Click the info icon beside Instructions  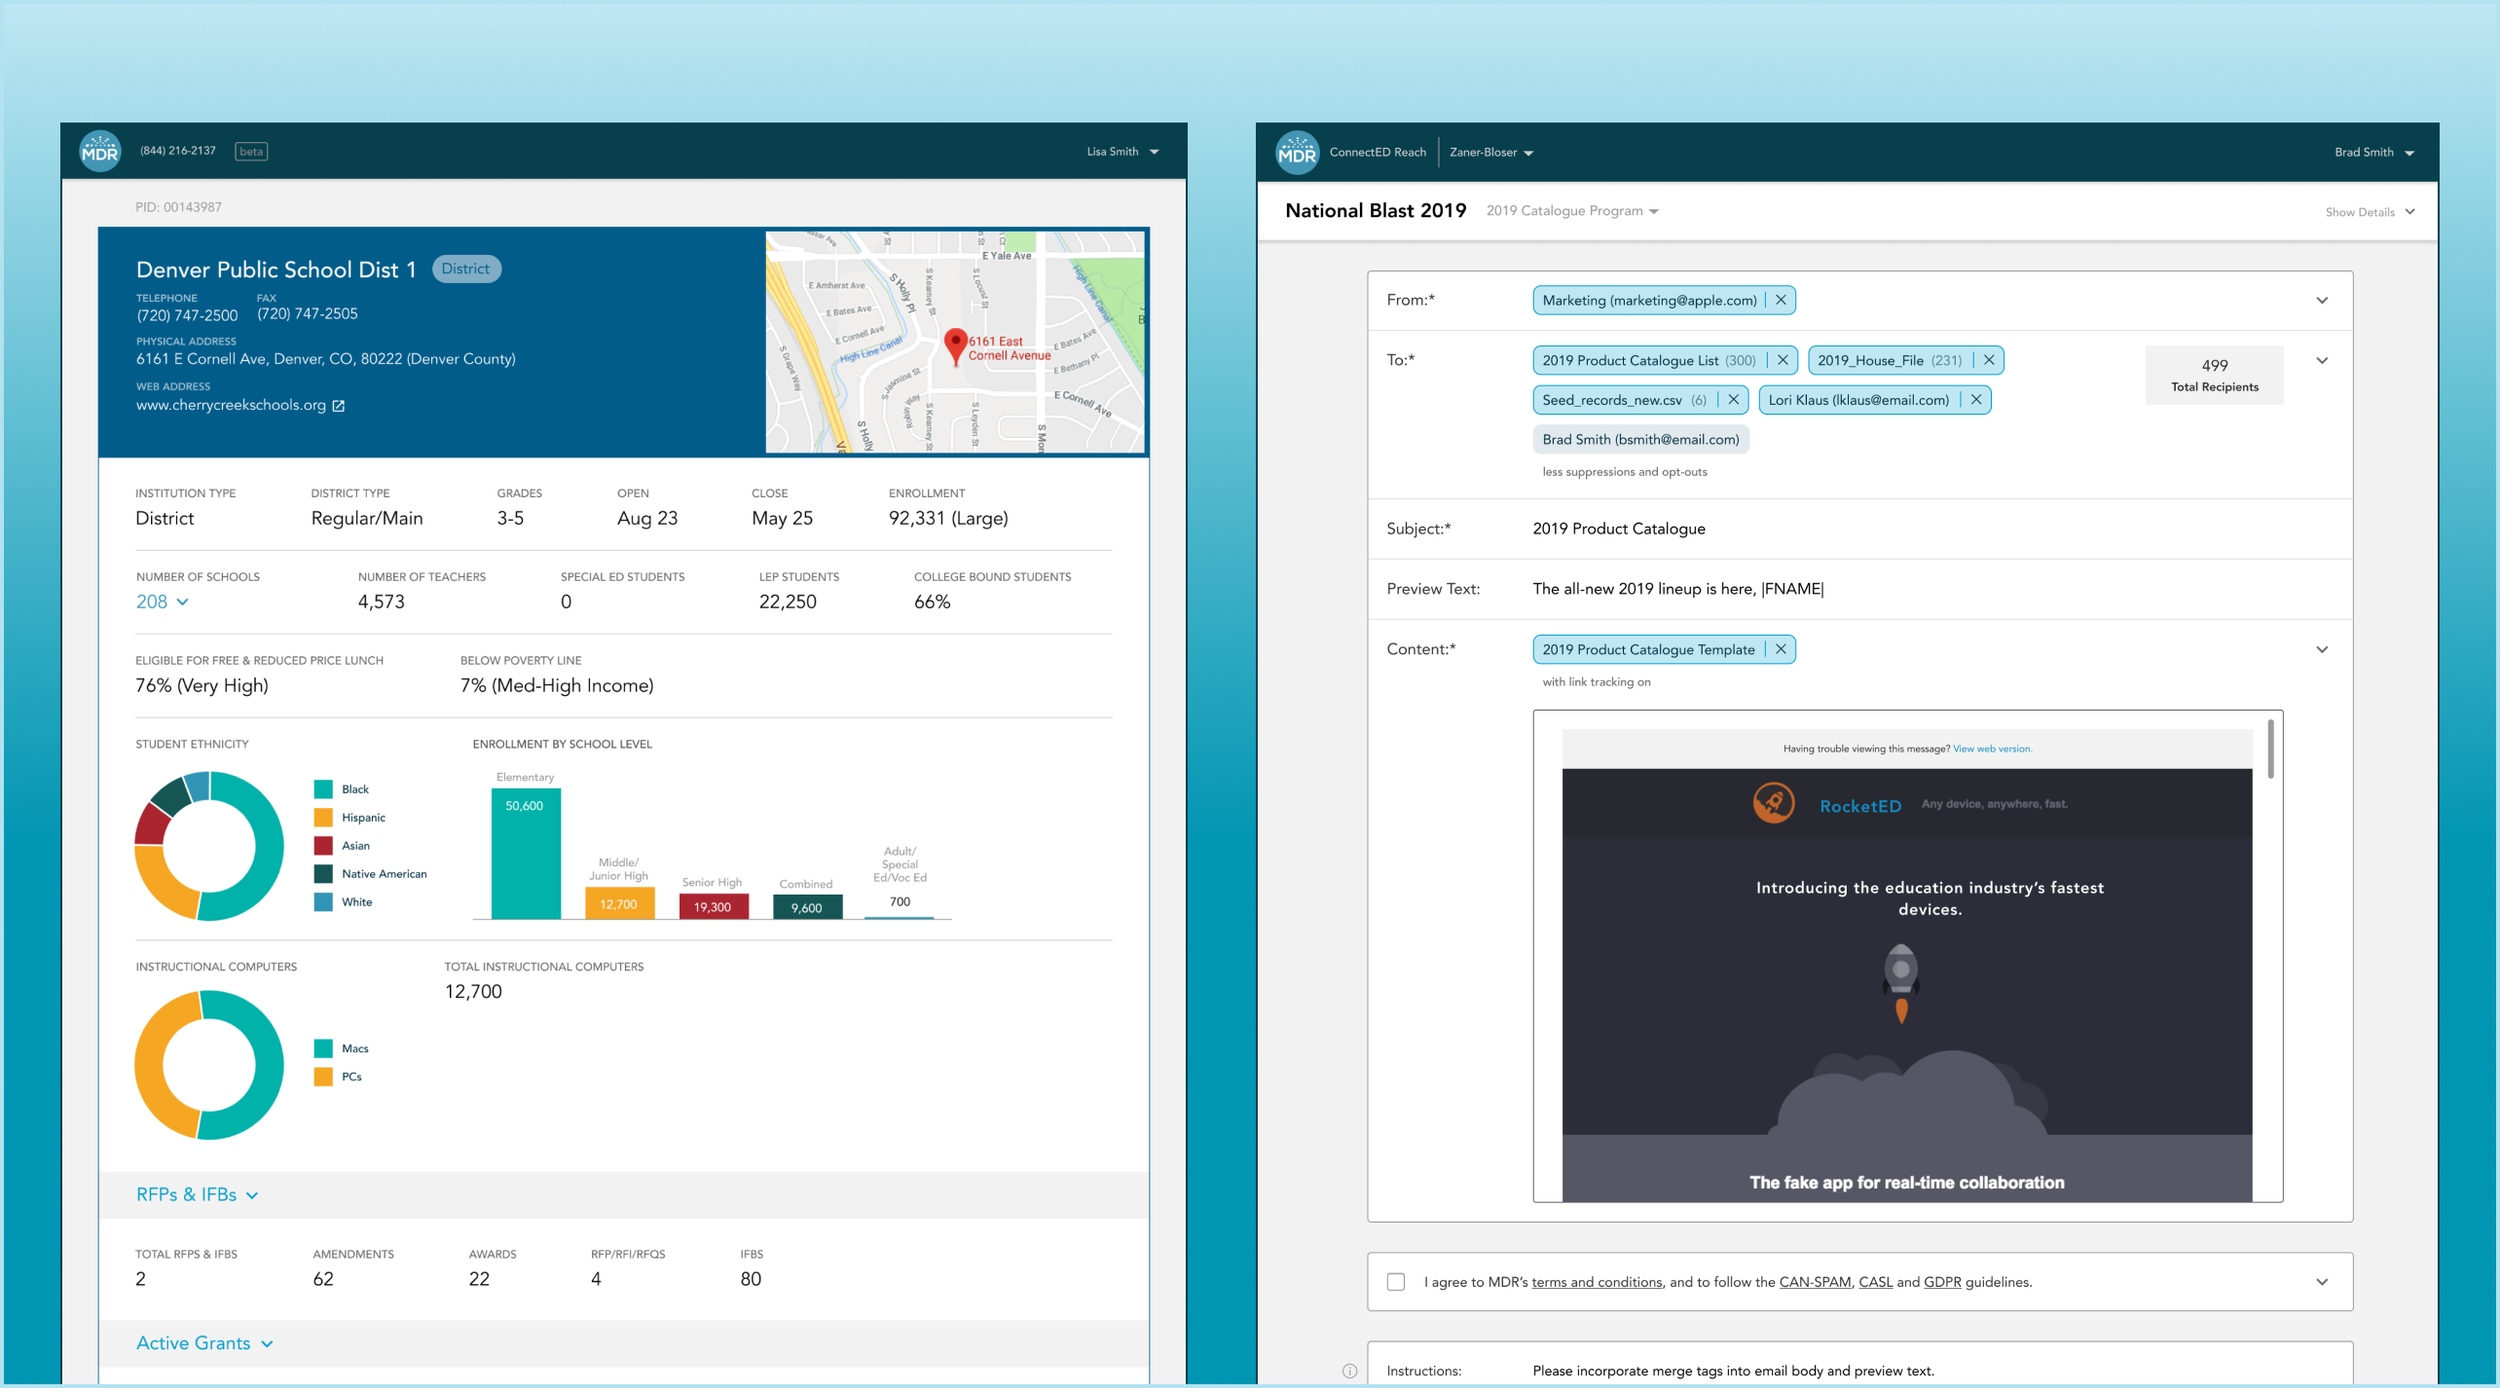1350,1371
